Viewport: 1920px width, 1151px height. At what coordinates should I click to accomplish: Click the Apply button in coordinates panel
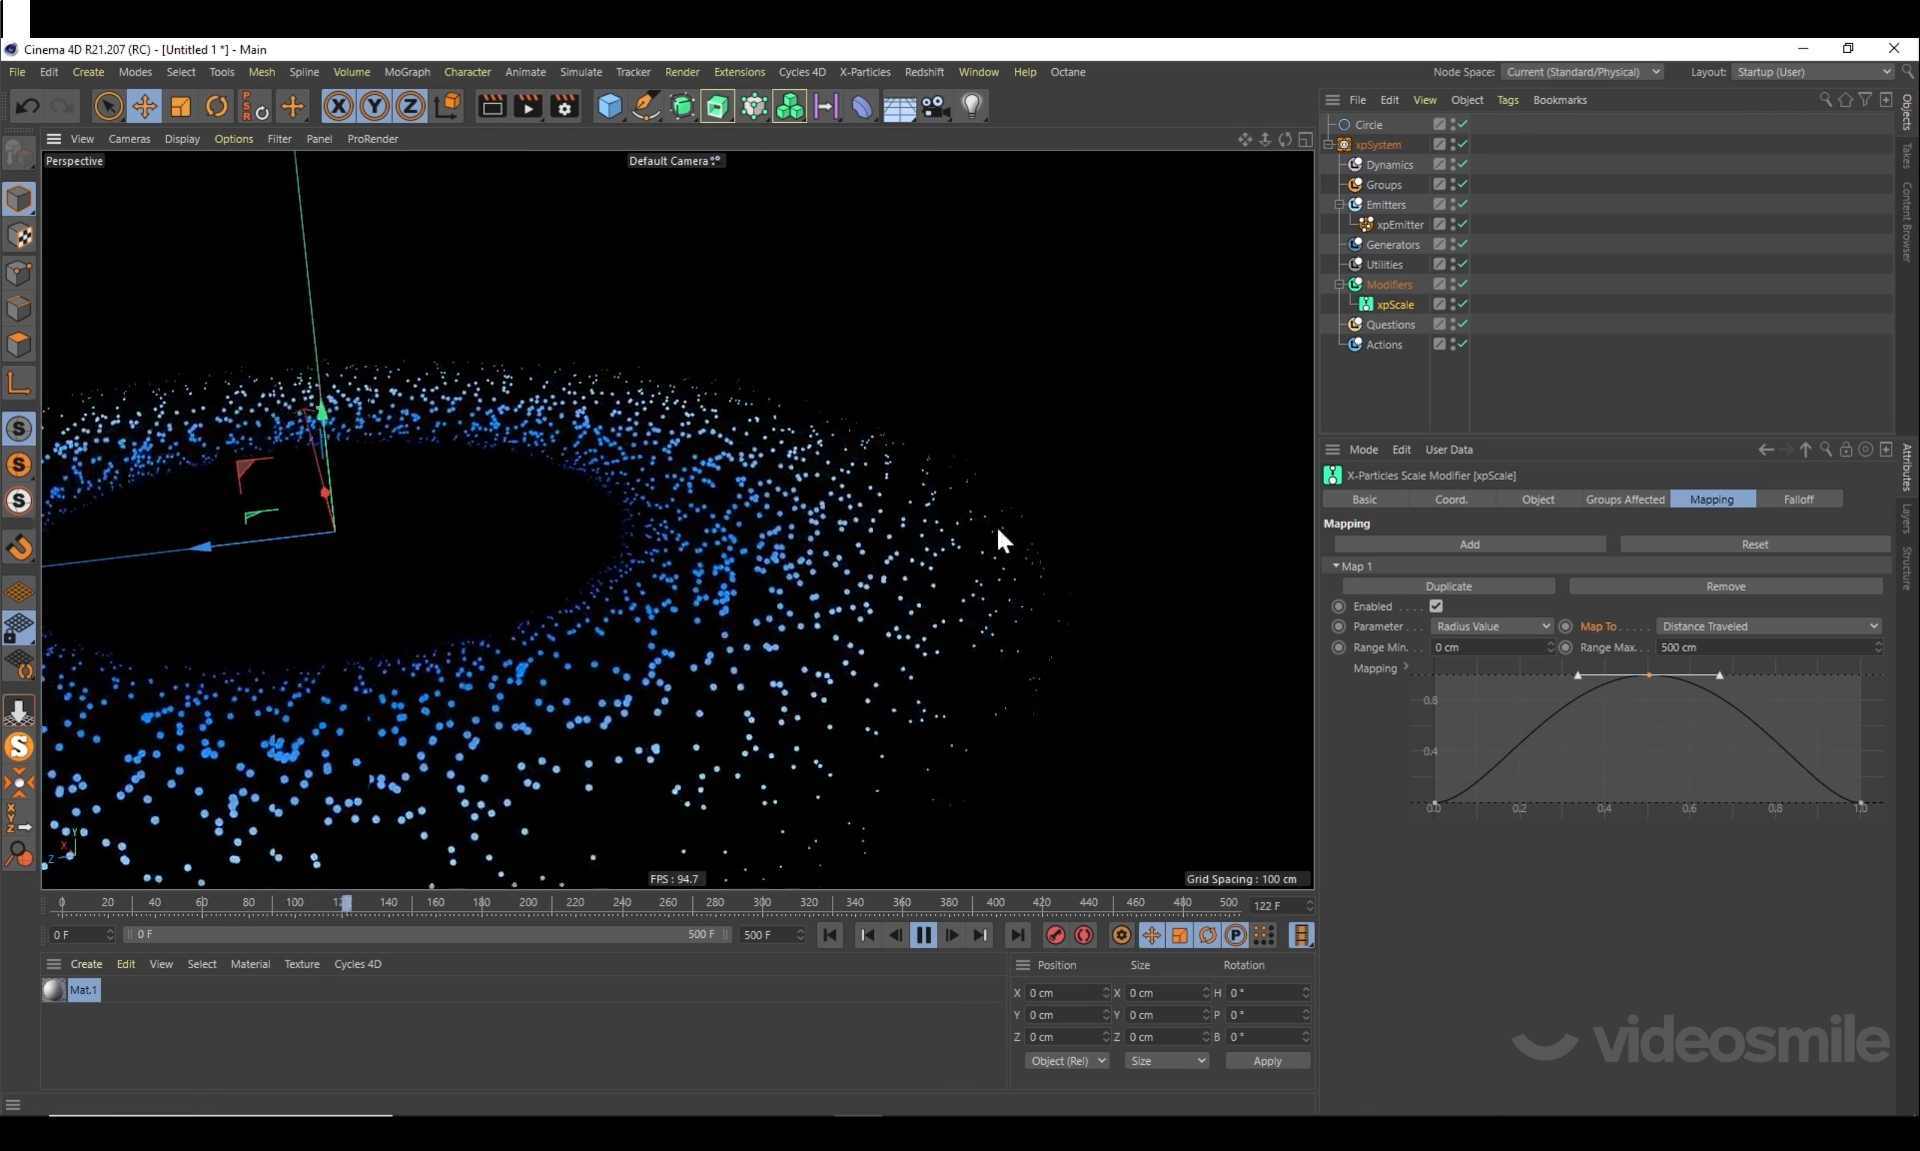[1267, 1061]
